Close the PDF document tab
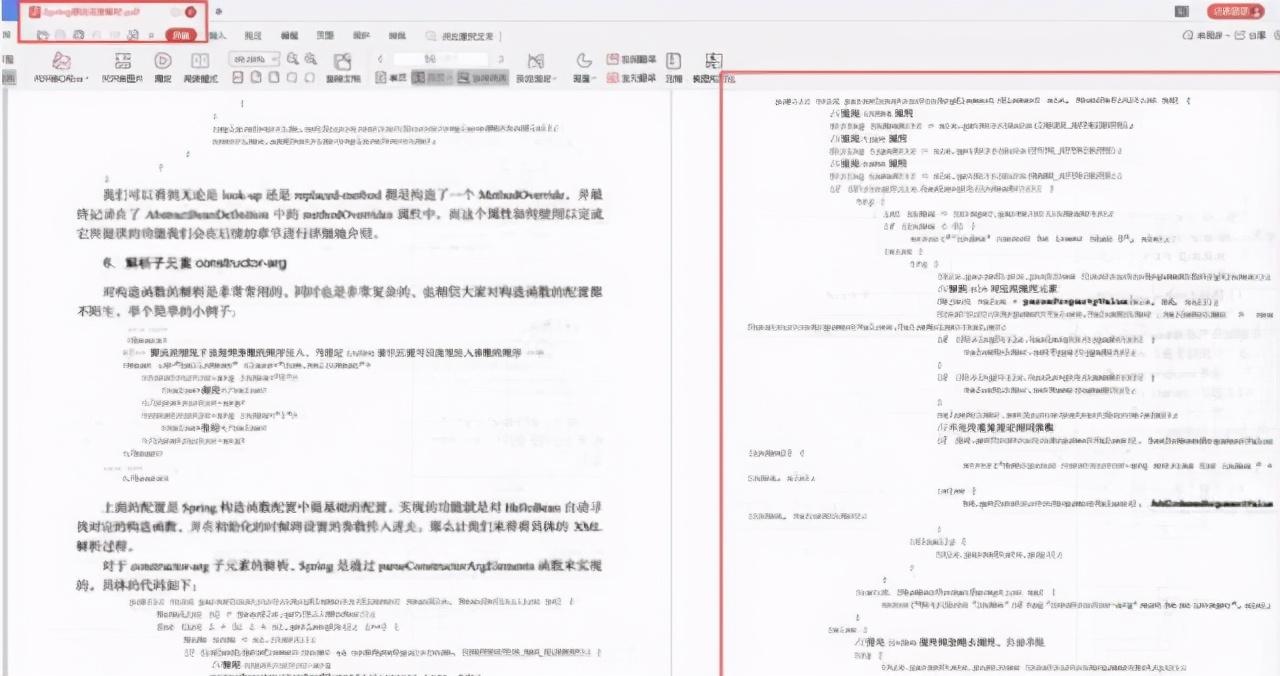The height and width of the screenshot is (676, 1280). tap(191, 11)
